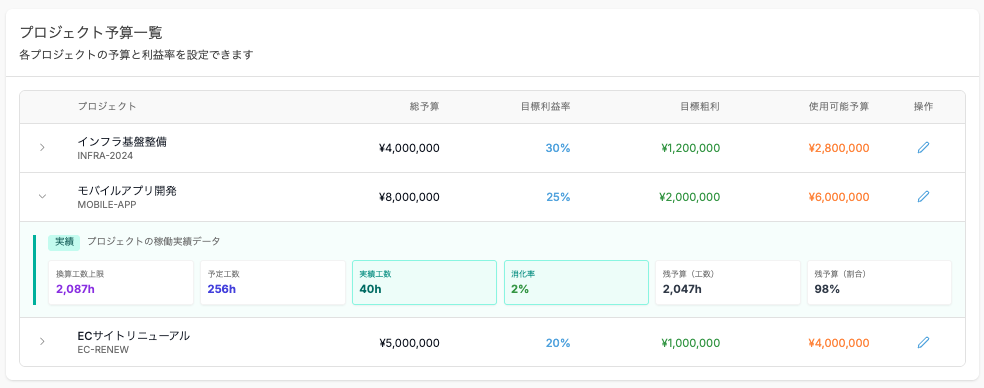This screenshot has height=388, width=984.
Task: Click the MOBILE-APP project code
Action: 107,205
